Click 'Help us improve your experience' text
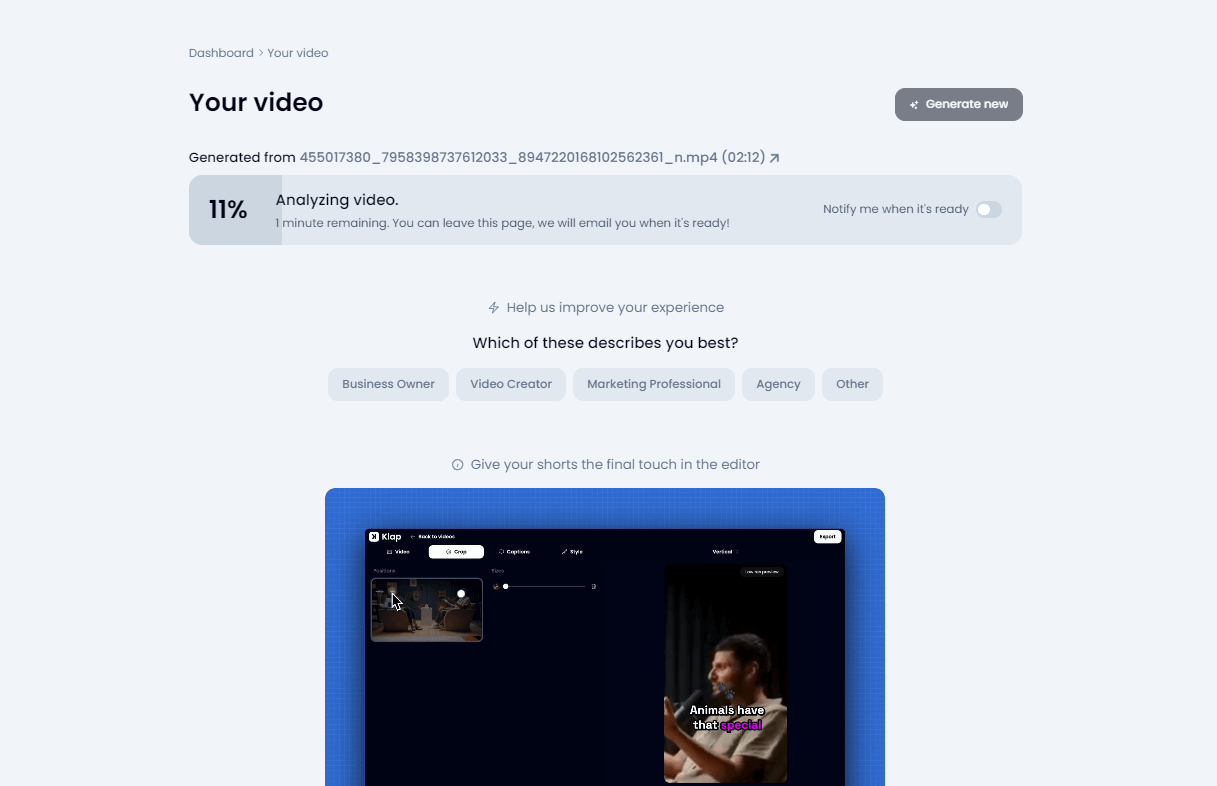The width and height of the screenshot is (1217, 786). (x=615, y=308)
